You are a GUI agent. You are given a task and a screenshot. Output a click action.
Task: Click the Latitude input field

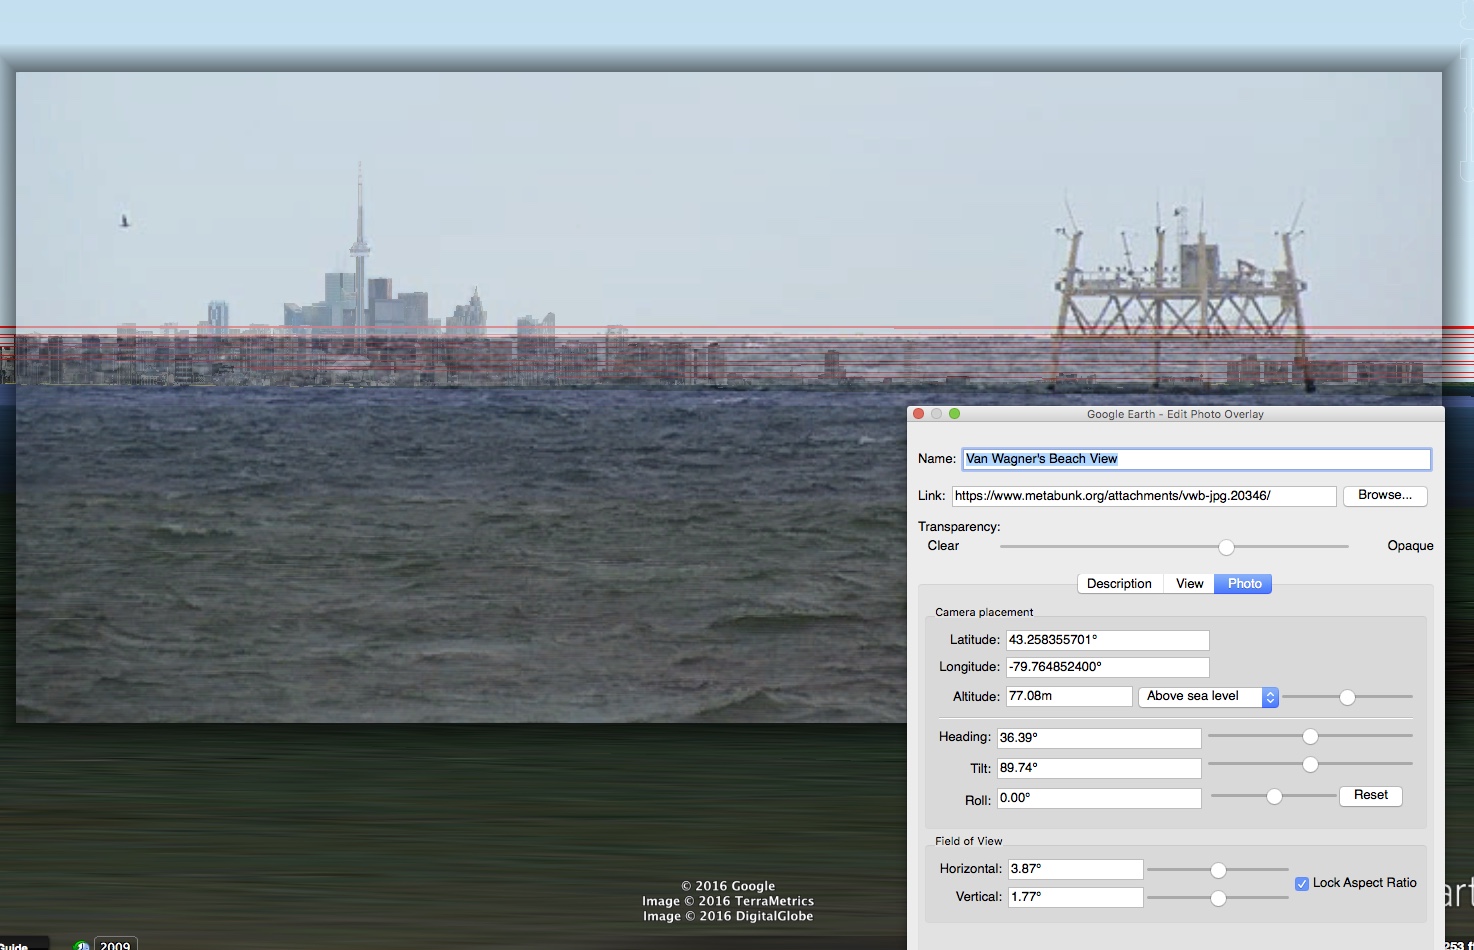1107,640
